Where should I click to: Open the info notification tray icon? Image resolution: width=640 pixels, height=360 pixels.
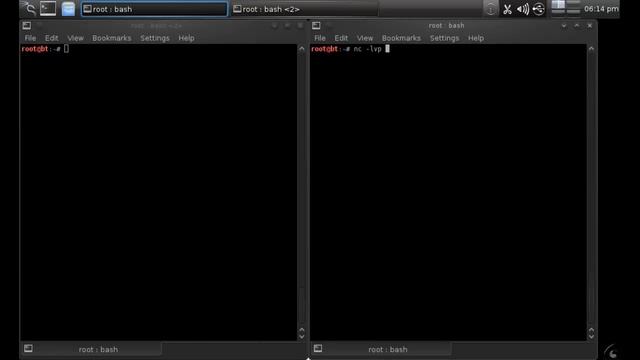pos(491,9)
